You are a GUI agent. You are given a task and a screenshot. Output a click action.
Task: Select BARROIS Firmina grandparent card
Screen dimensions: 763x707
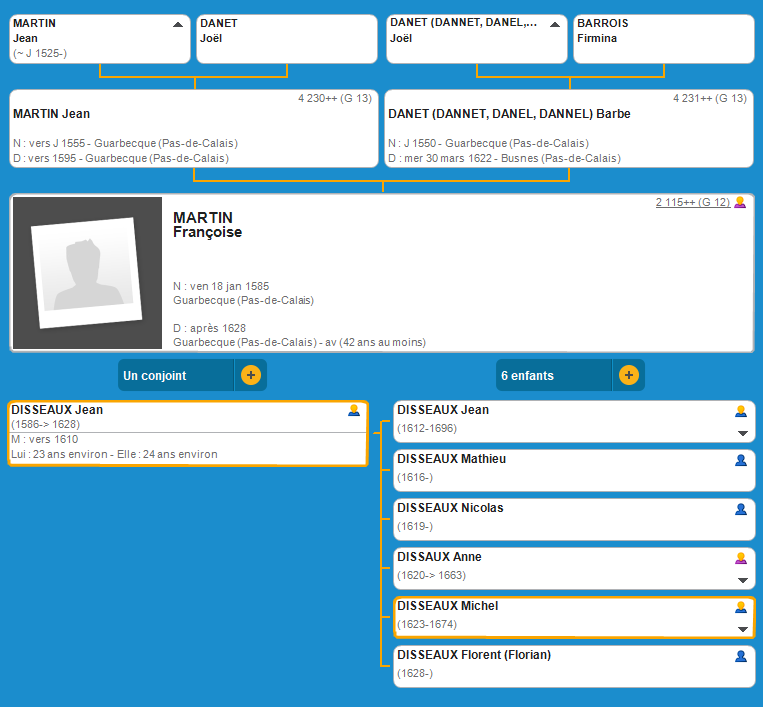tap(662, 38)
